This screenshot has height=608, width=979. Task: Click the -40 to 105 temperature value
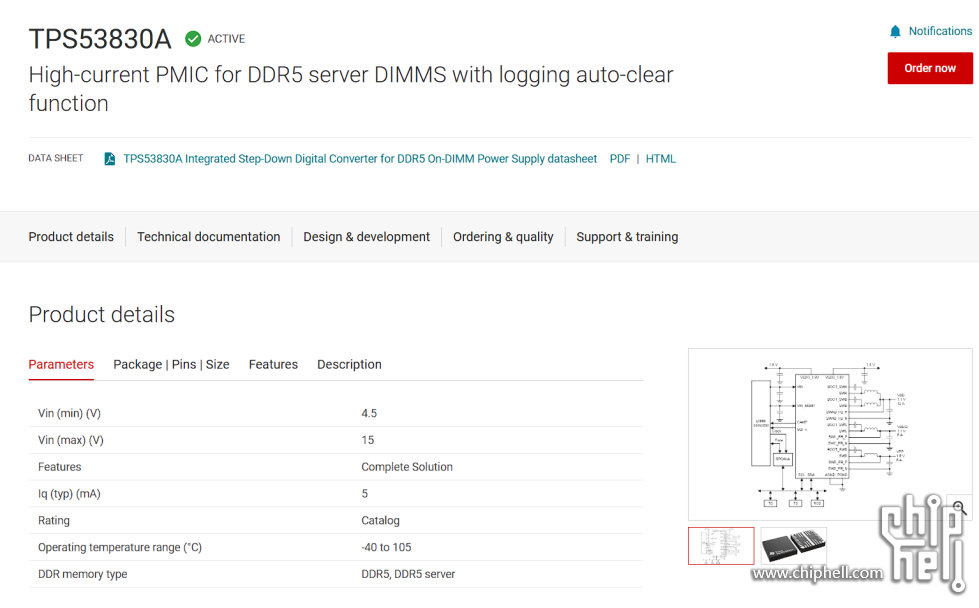386,547
